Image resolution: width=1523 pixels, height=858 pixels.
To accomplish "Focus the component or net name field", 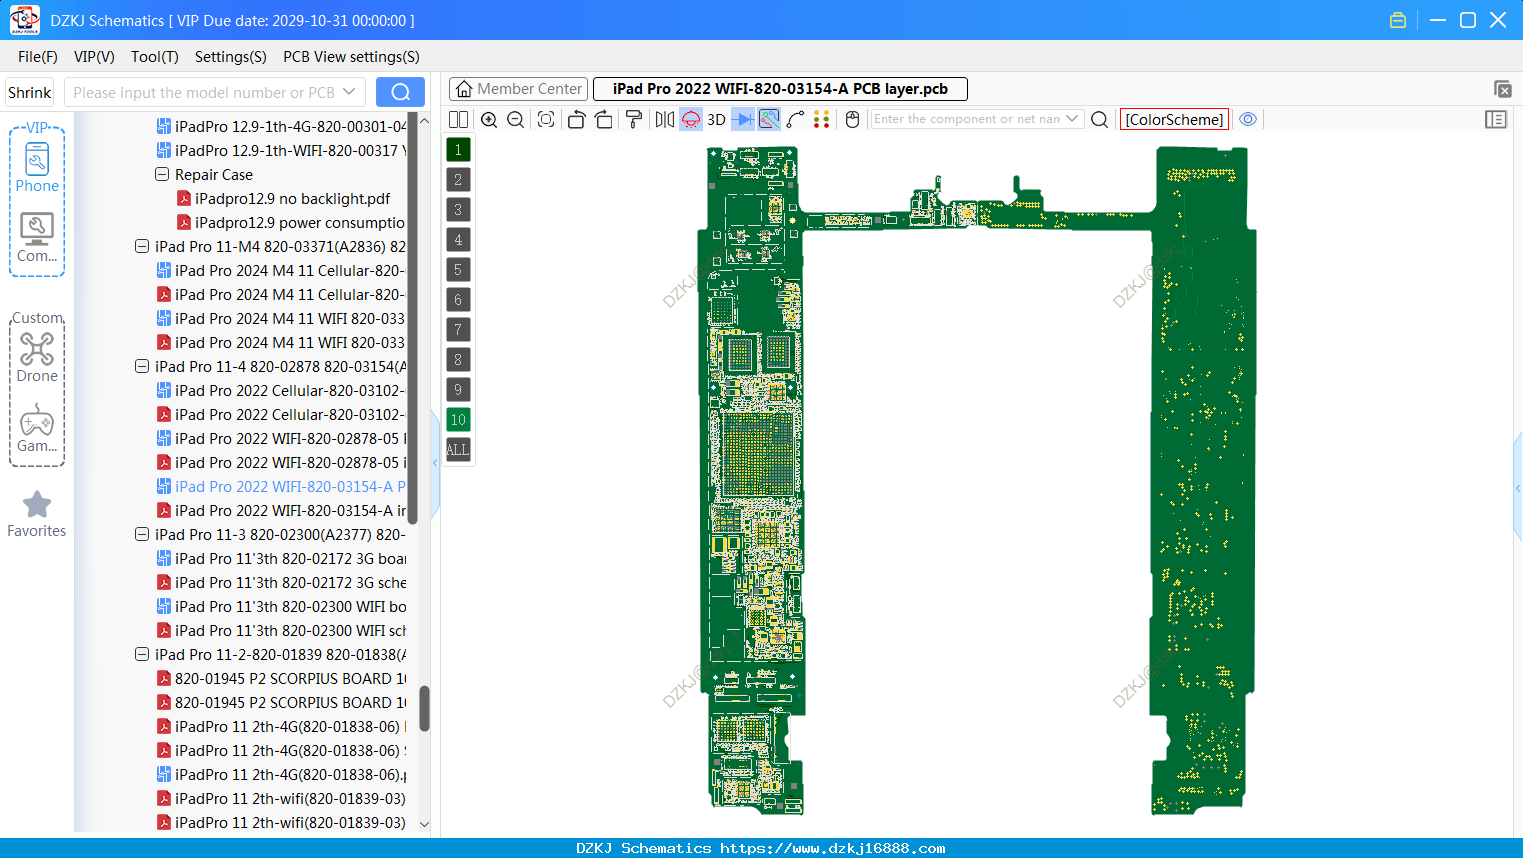I will tap(966, 119).
